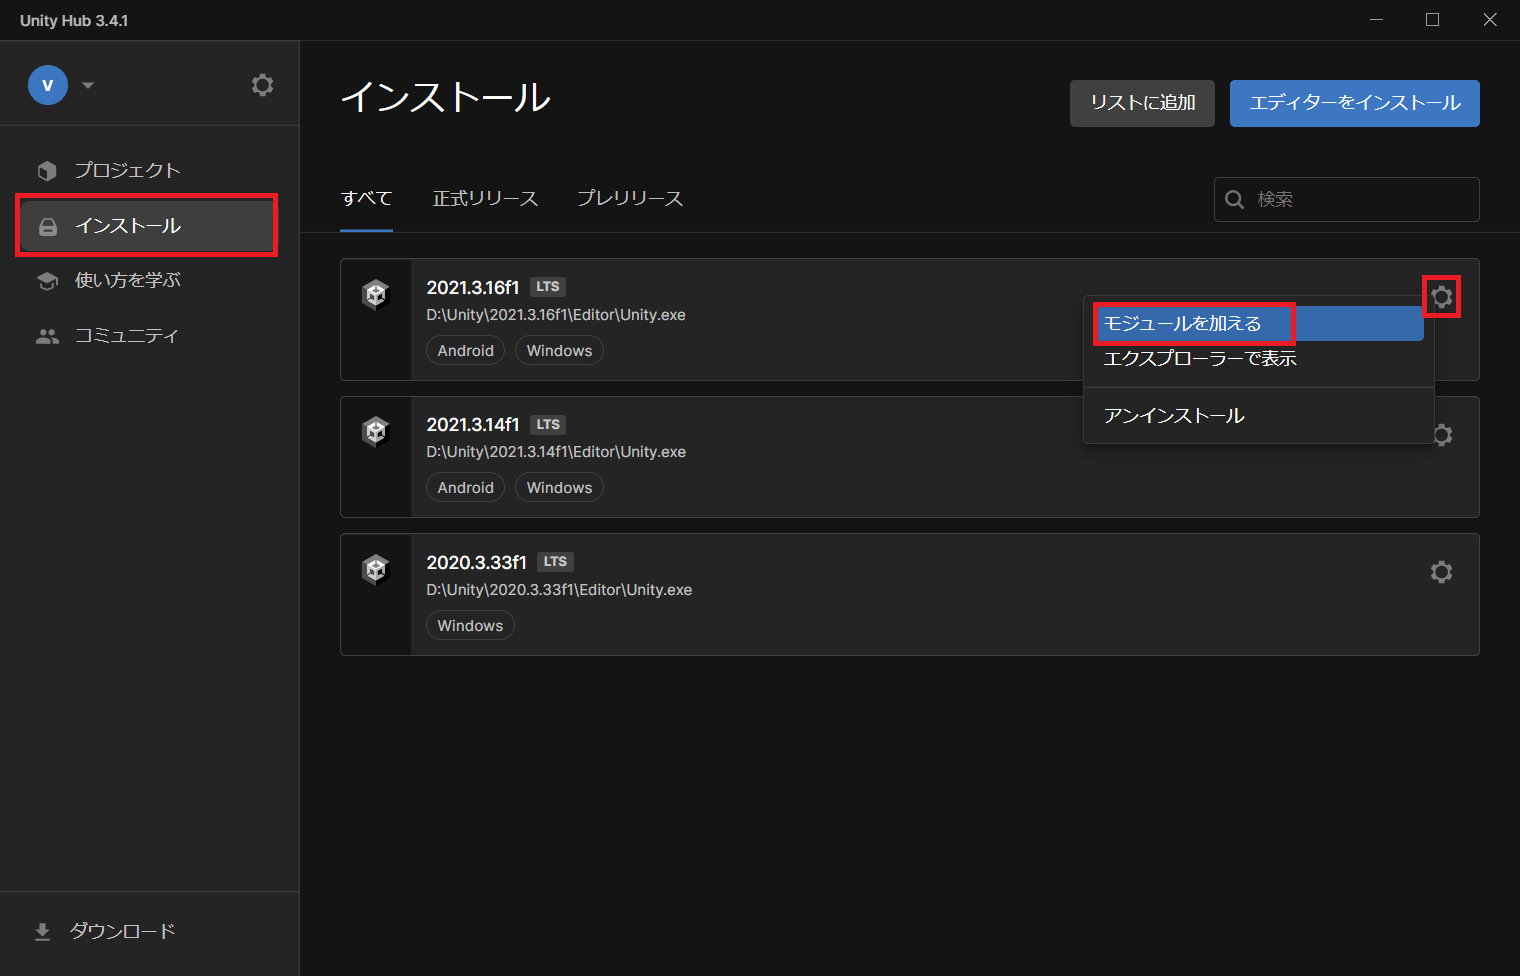This screenshot has width=1520, height=976.
Task: Click the LTS badge of 2020.3.33f1
Action: 555,562
